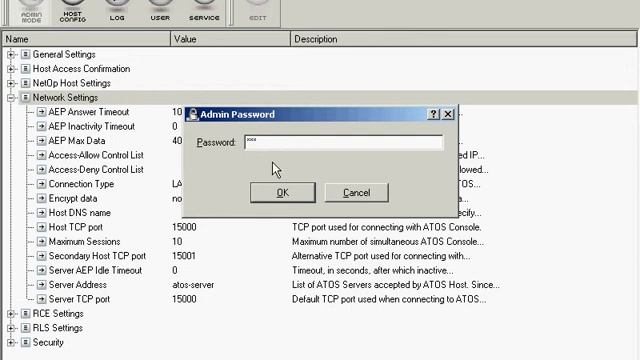Screen dimensions: 640x360
Task: Close the Admin Password dialog
Action: (448, 114)
